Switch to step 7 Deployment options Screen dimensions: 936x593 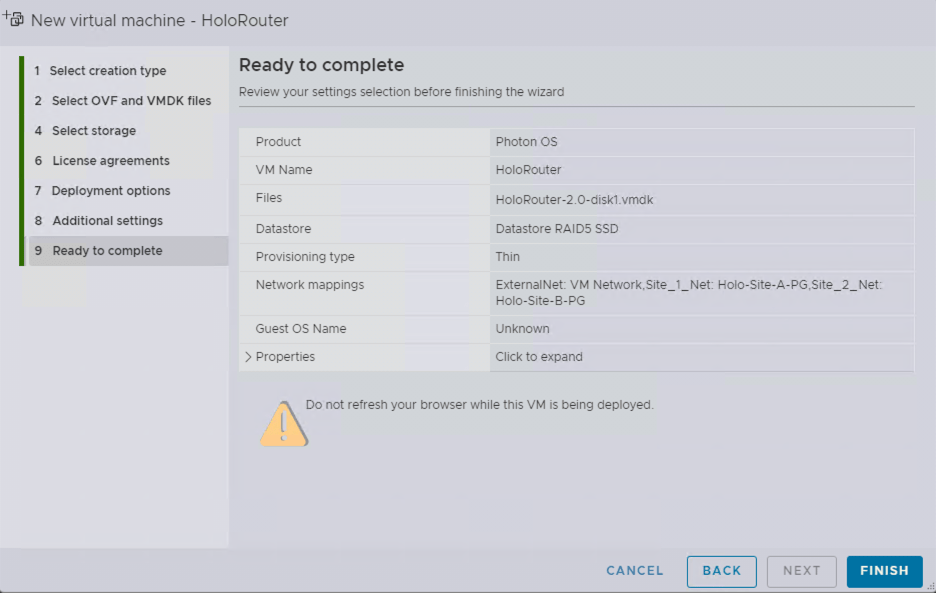[111, 191]
